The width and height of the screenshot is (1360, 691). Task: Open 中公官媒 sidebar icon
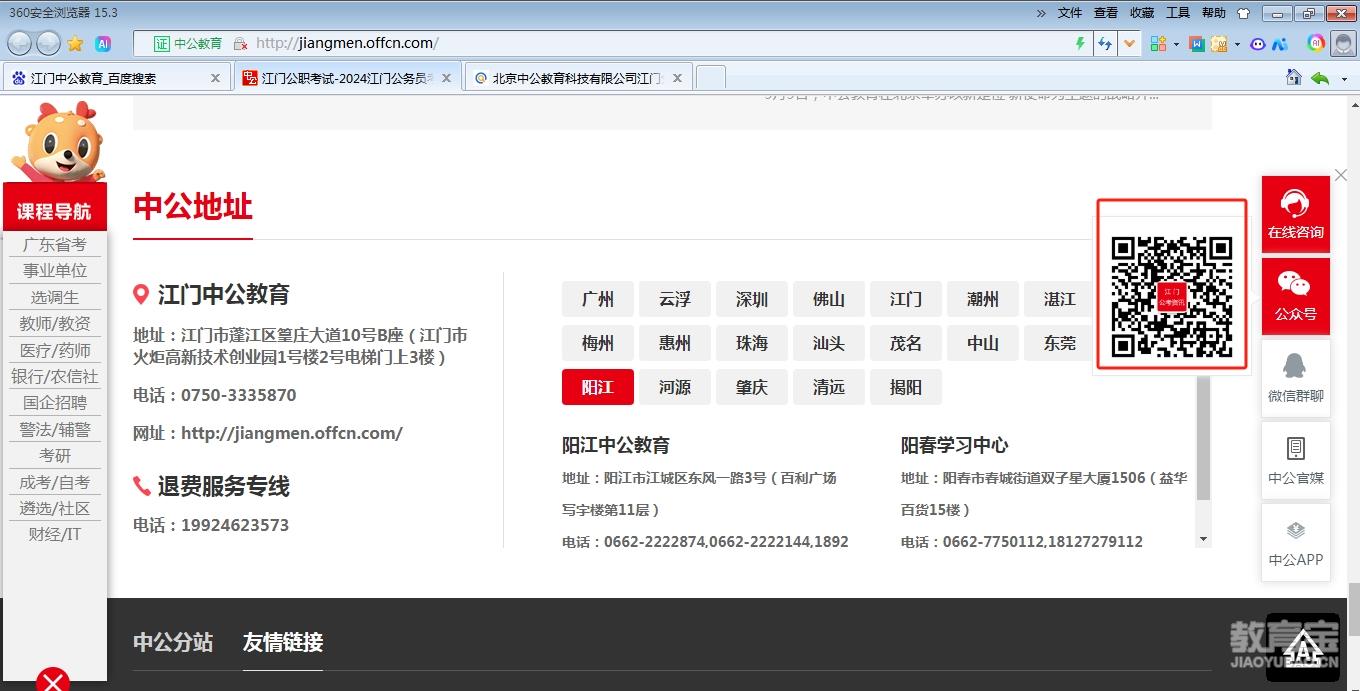coord(1296,460)
